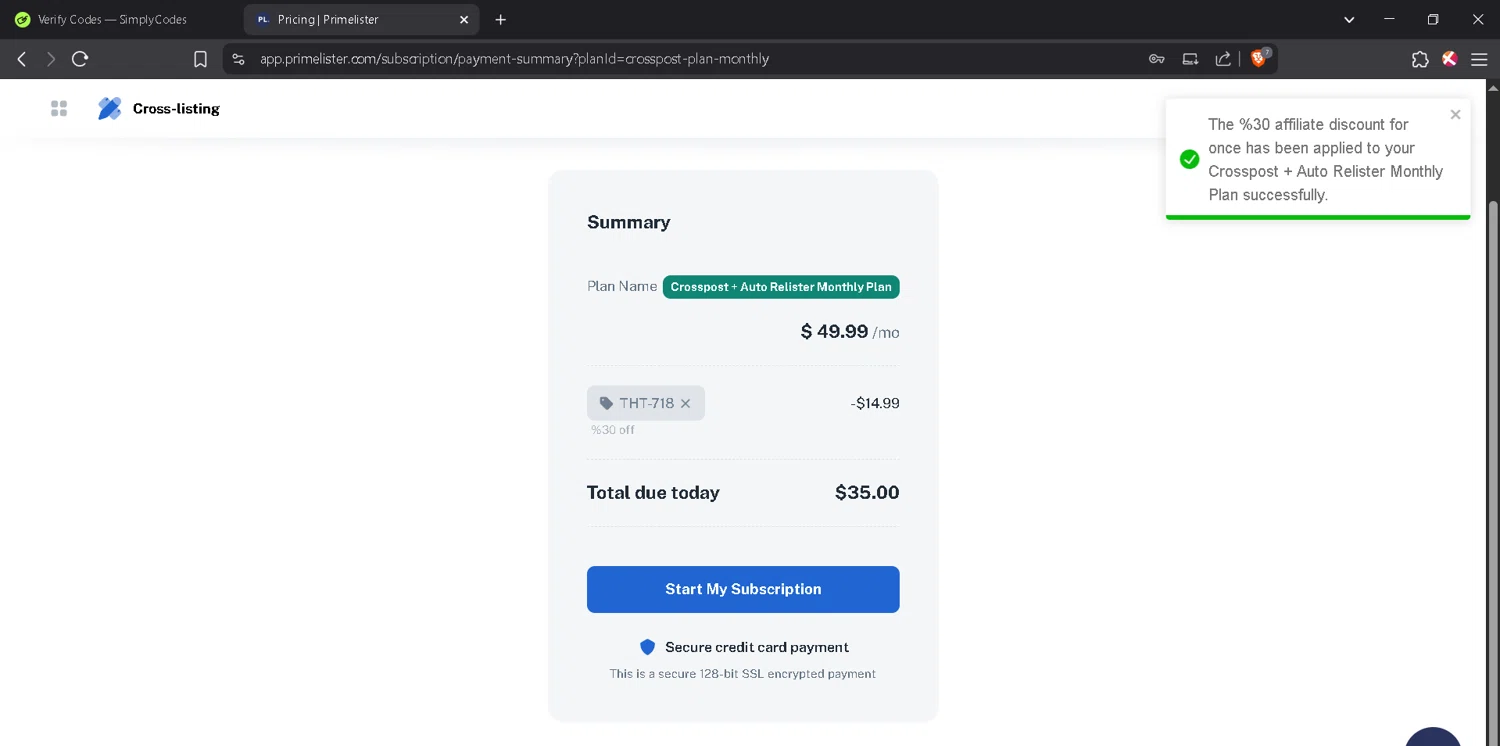Screen dimensions: 1500x746
Task: Click the %30 off label
Action: tap(612, 430)
